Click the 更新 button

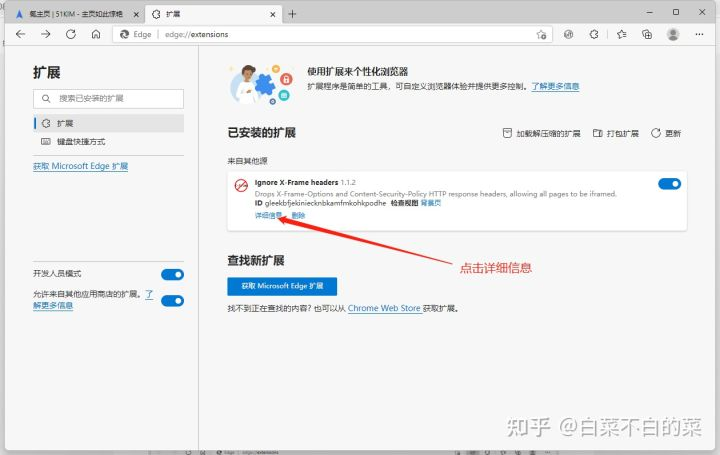(x=666, y=133)
